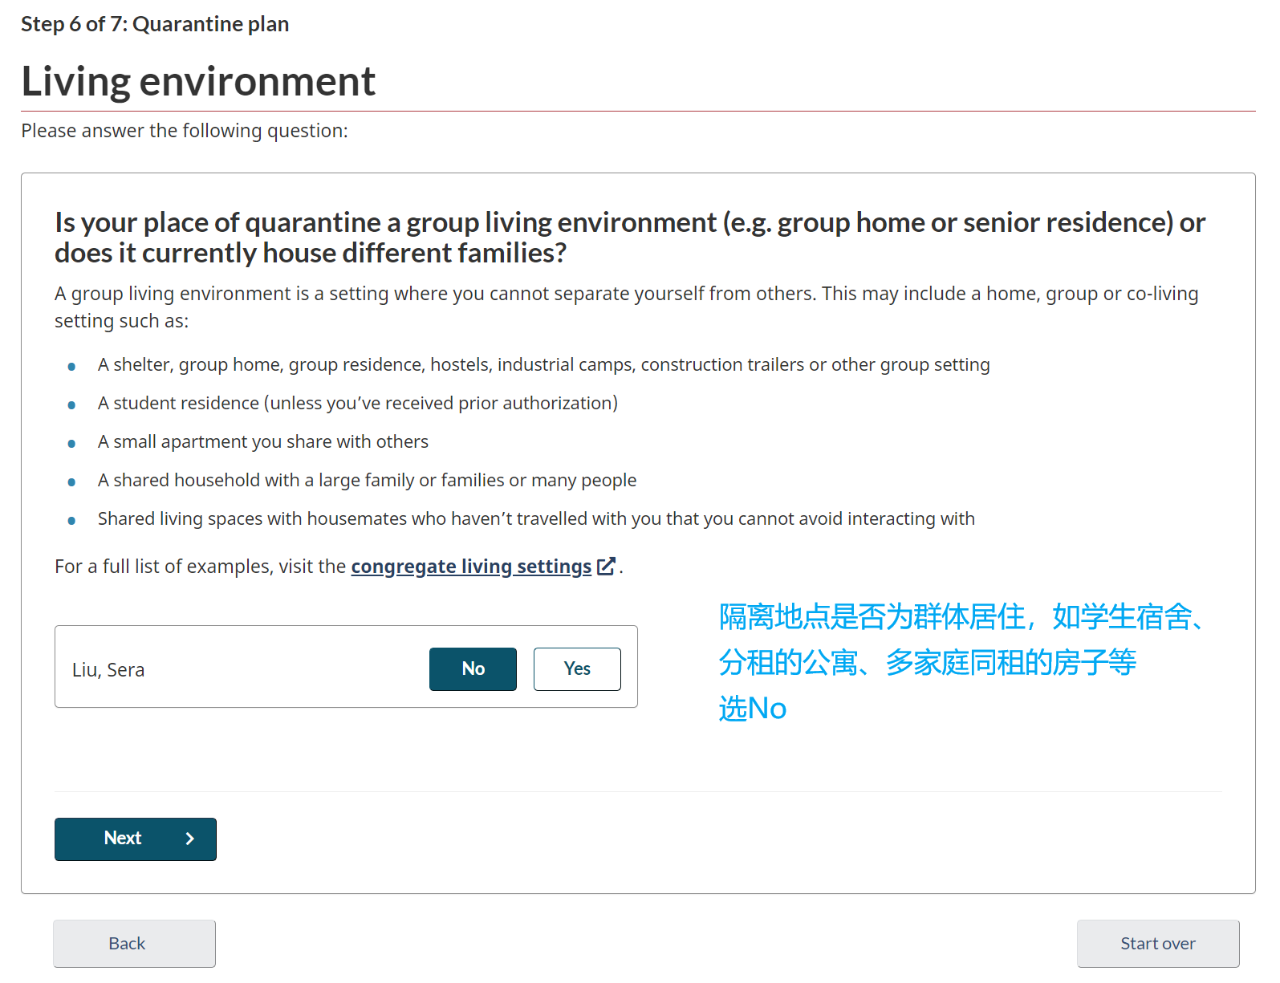Click the Start over button

(1158, 943)
